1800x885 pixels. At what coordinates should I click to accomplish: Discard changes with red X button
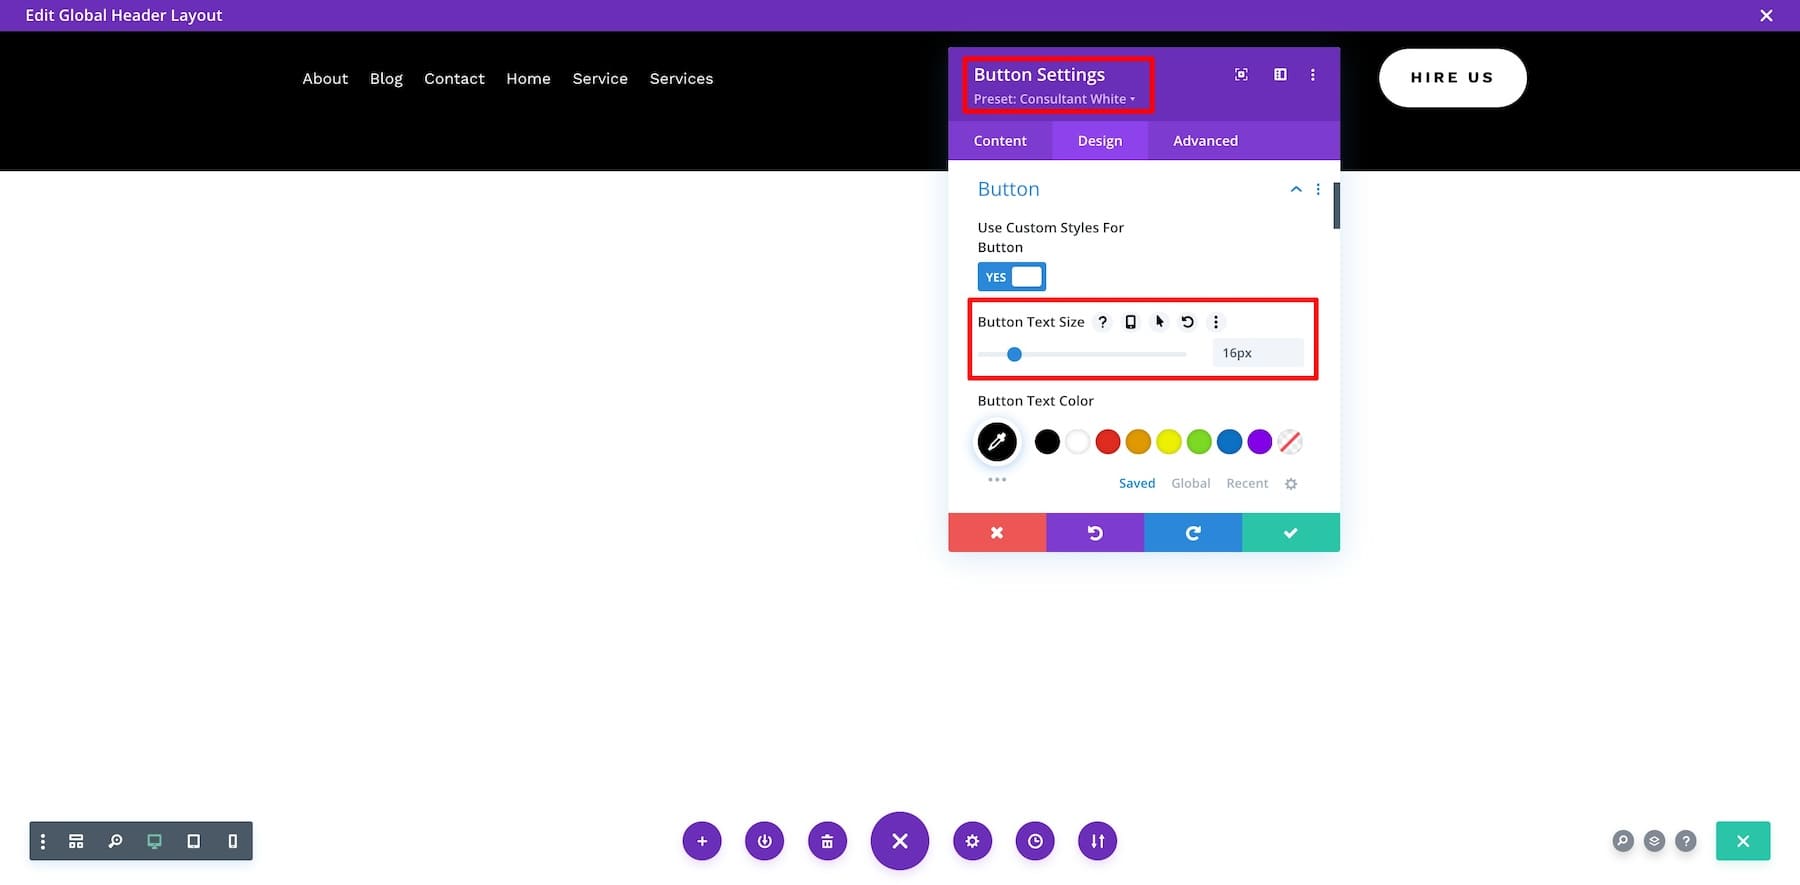pos(997,533)
